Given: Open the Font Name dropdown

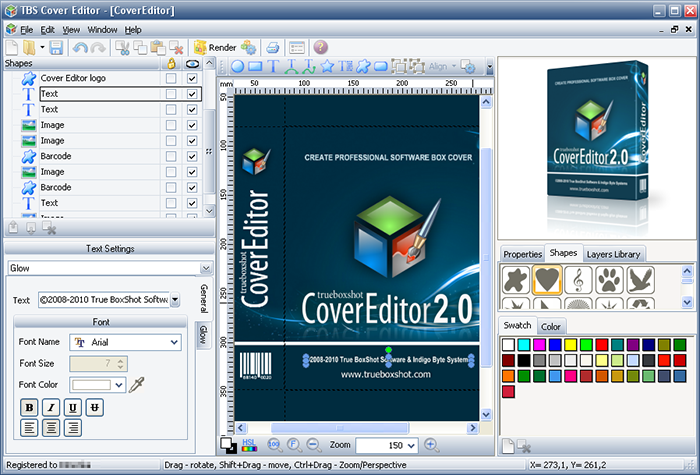Looking at the screenshot, I should [x=174, y=342].
